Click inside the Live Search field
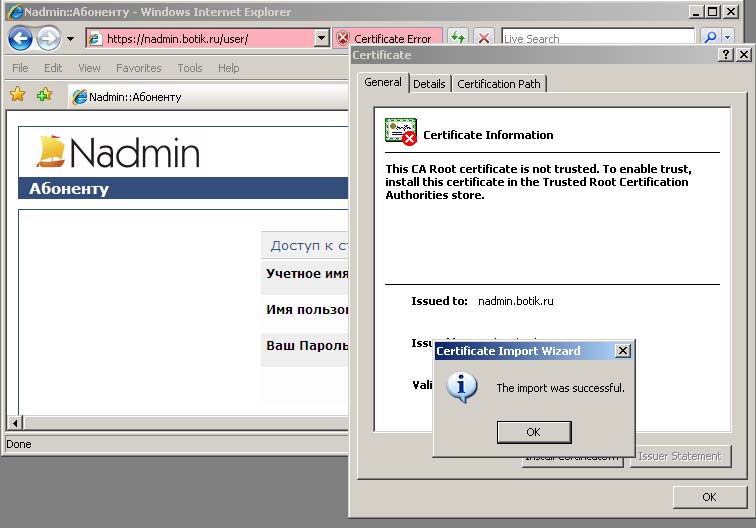Image resolution: width=756 pixels, height=528 pixels. (x=597, y=39)
